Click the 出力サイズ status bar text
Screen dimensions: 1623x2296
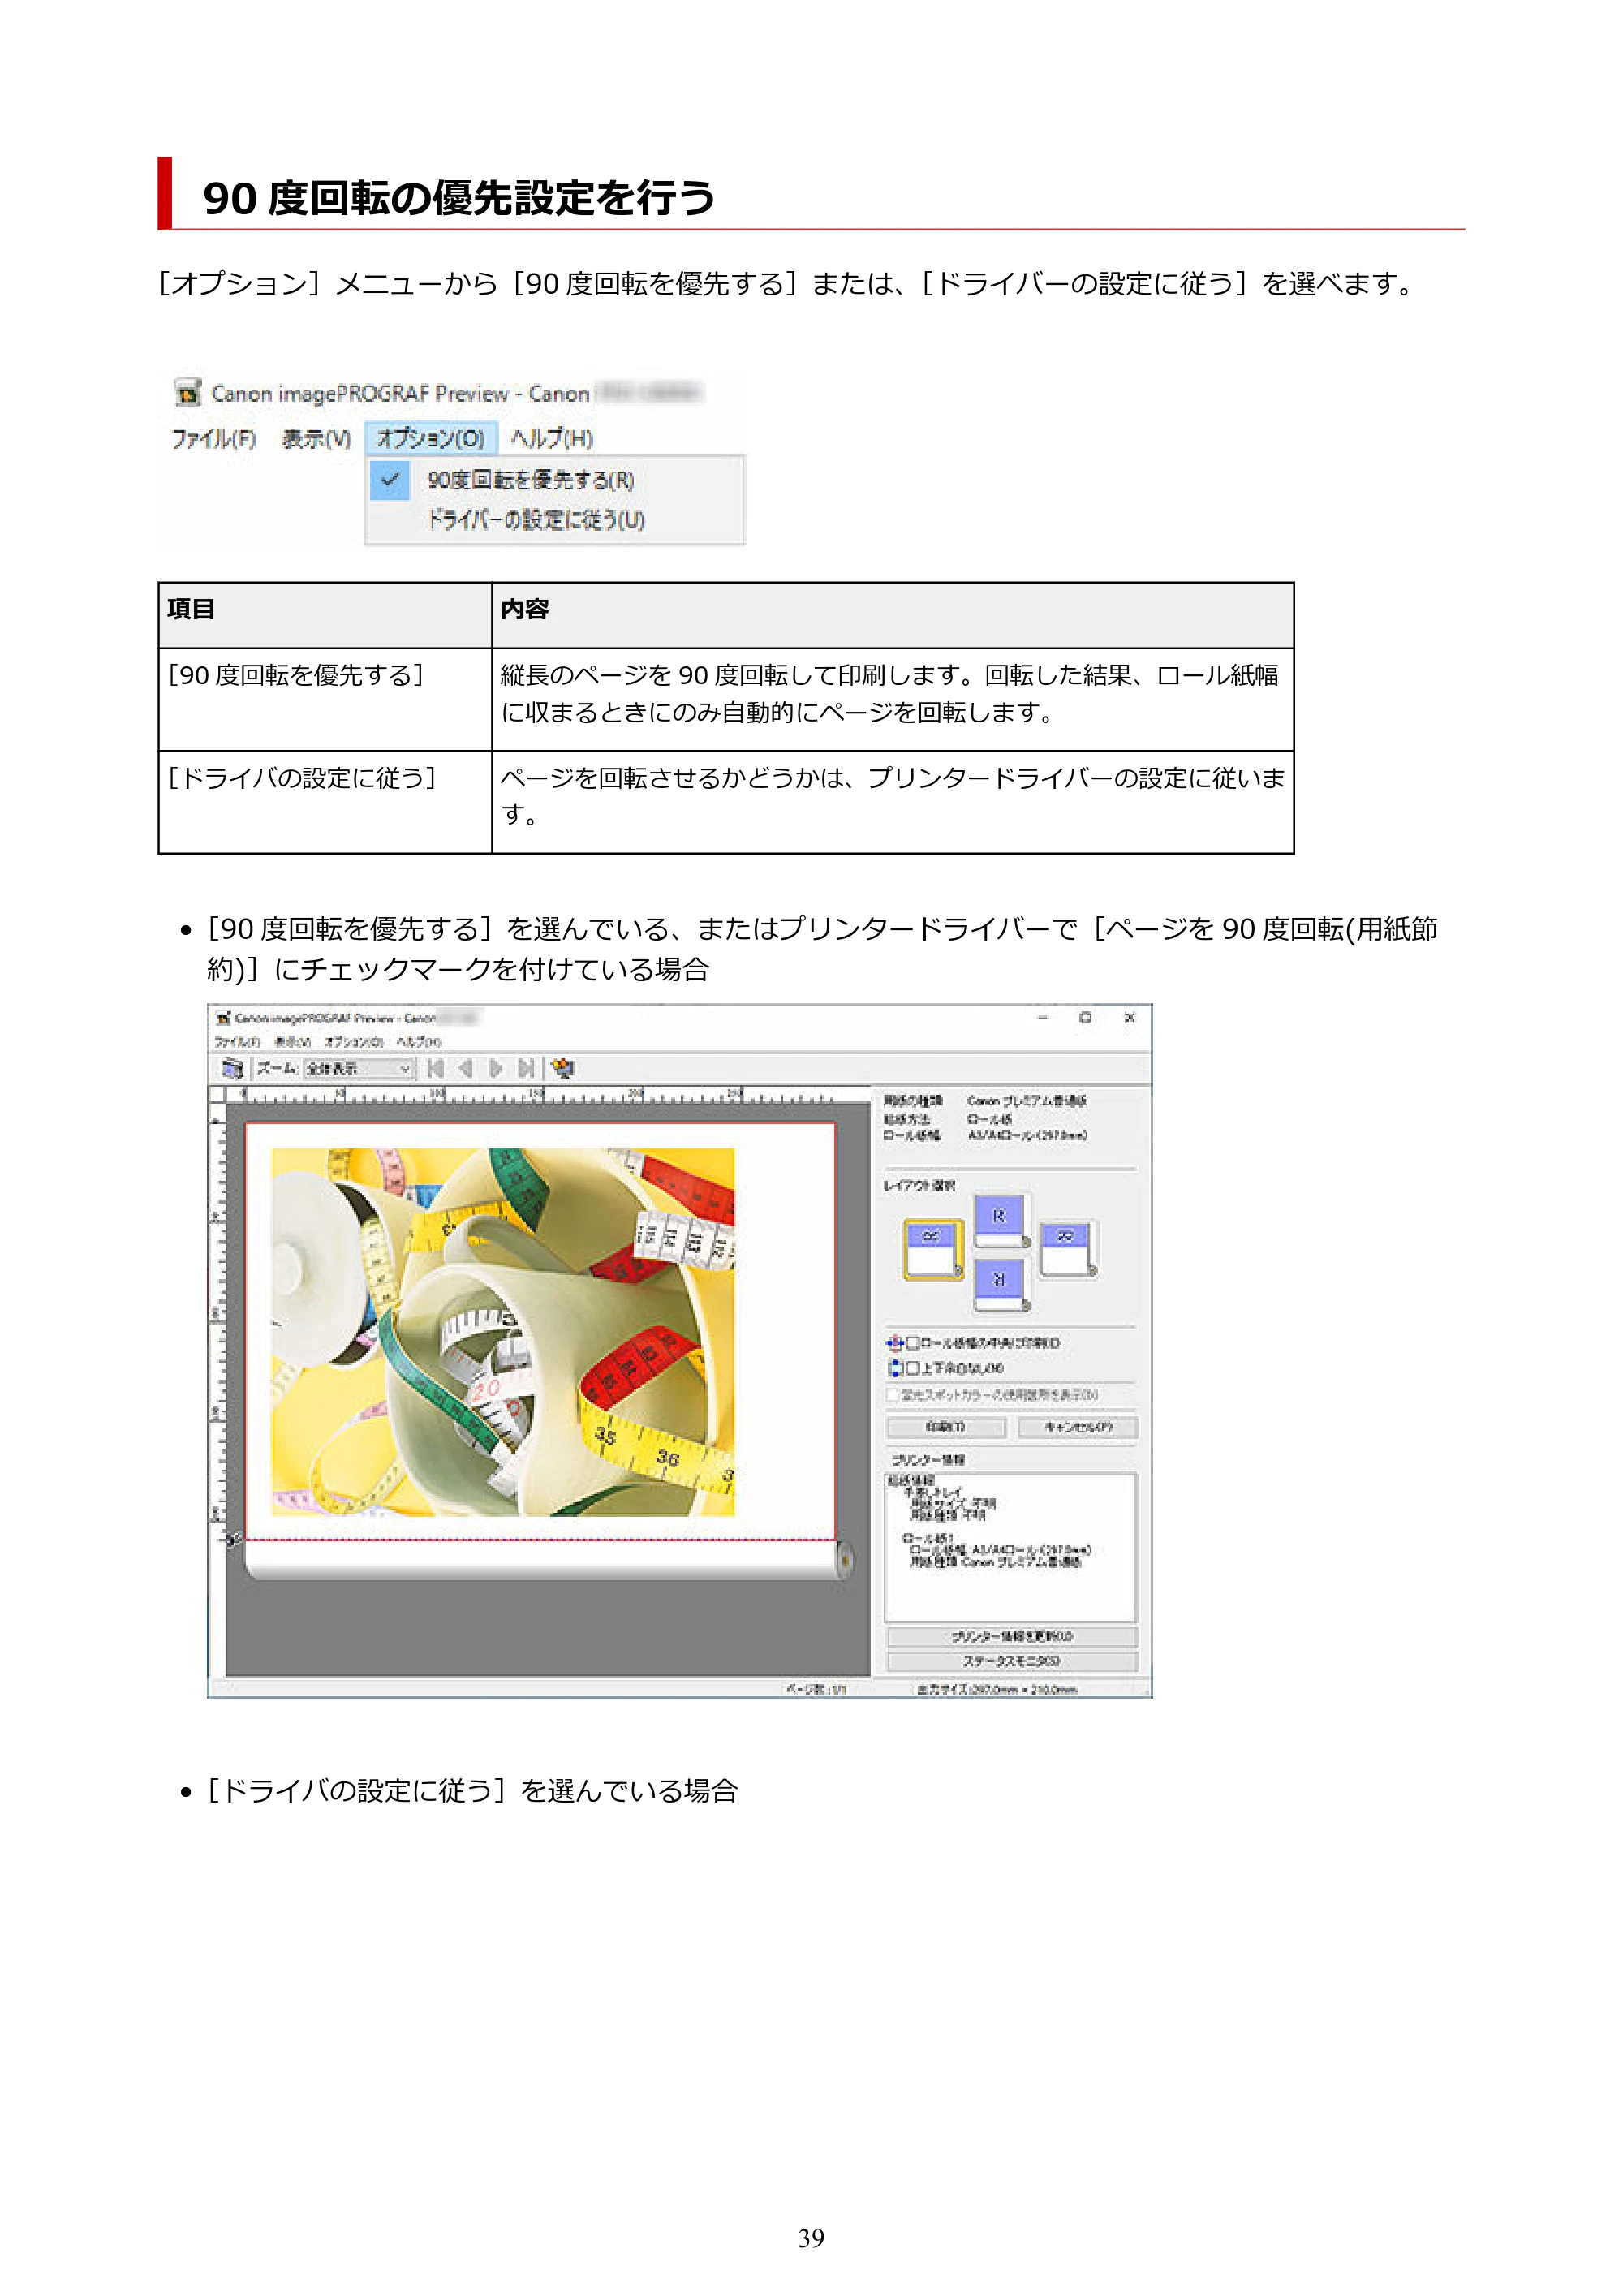[997, 1690]
